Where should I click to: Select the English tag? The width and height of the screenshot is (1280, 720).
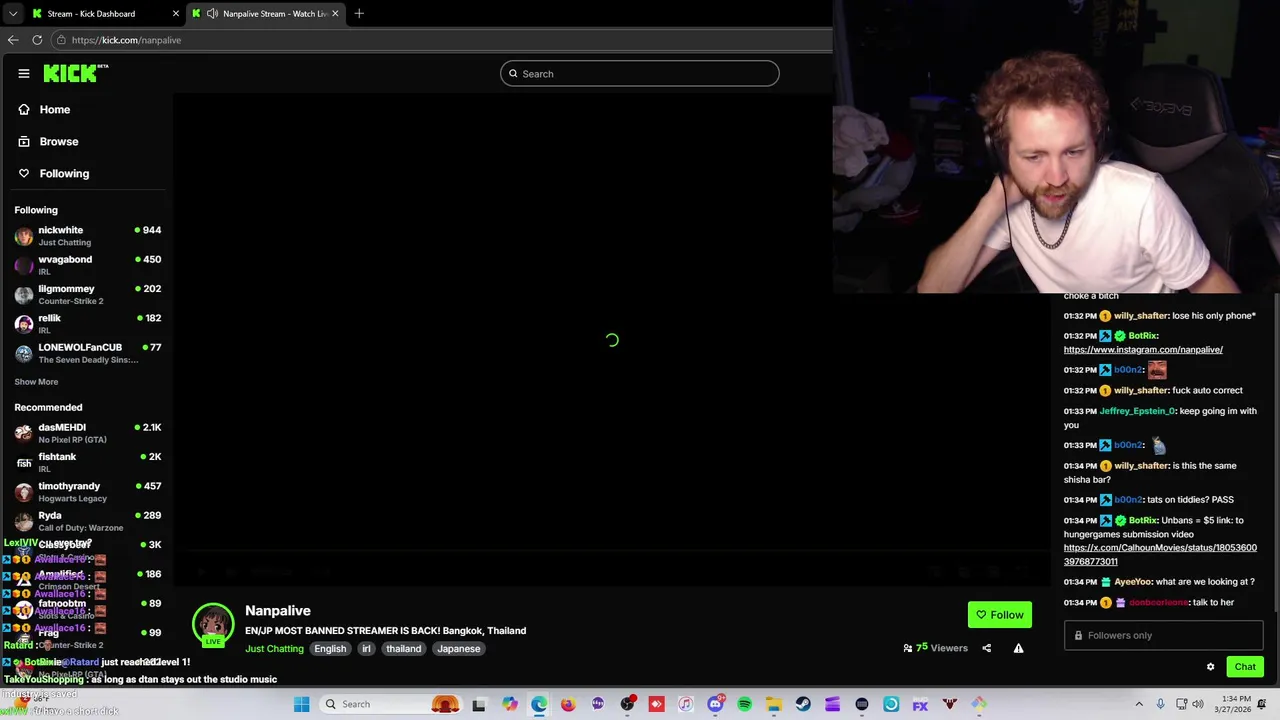(330, 648)
